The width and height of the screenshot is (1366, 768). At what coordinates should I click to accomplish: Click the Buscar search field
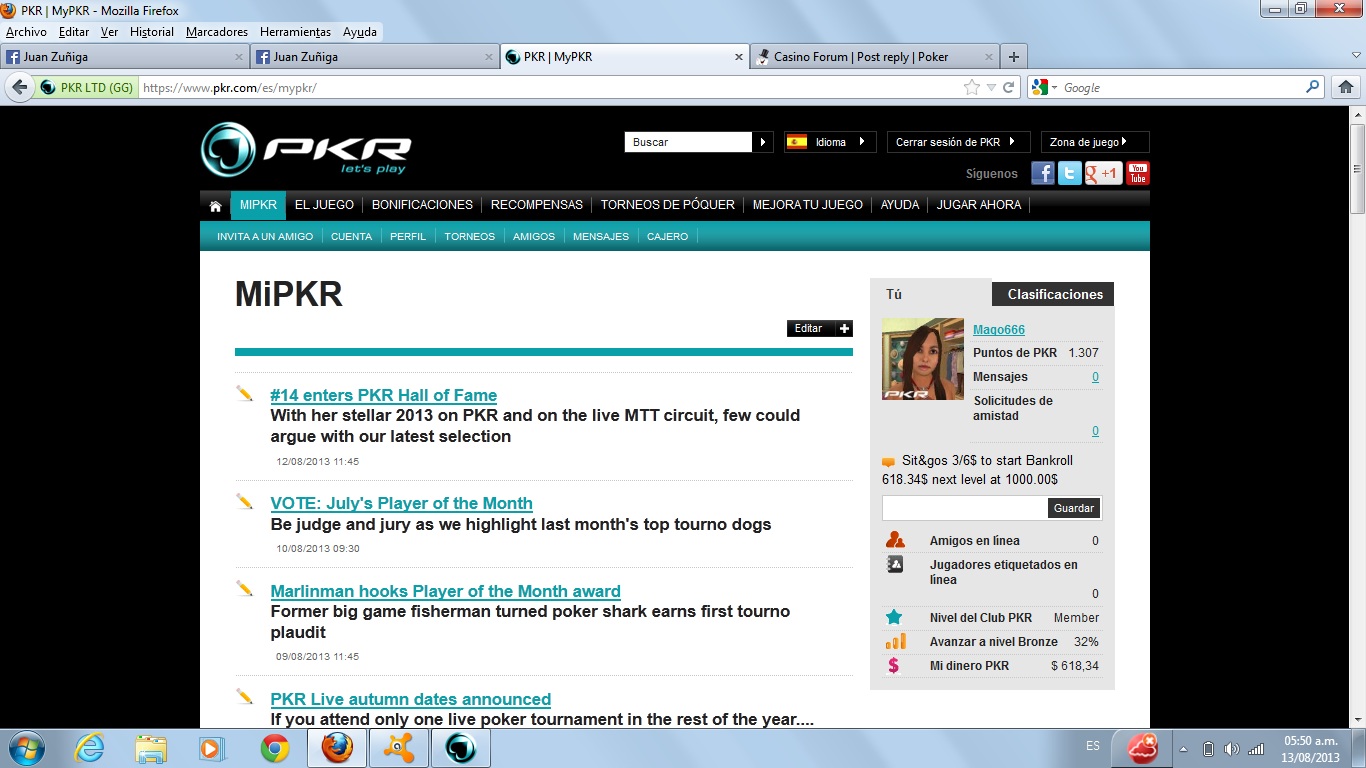(689, 142)
